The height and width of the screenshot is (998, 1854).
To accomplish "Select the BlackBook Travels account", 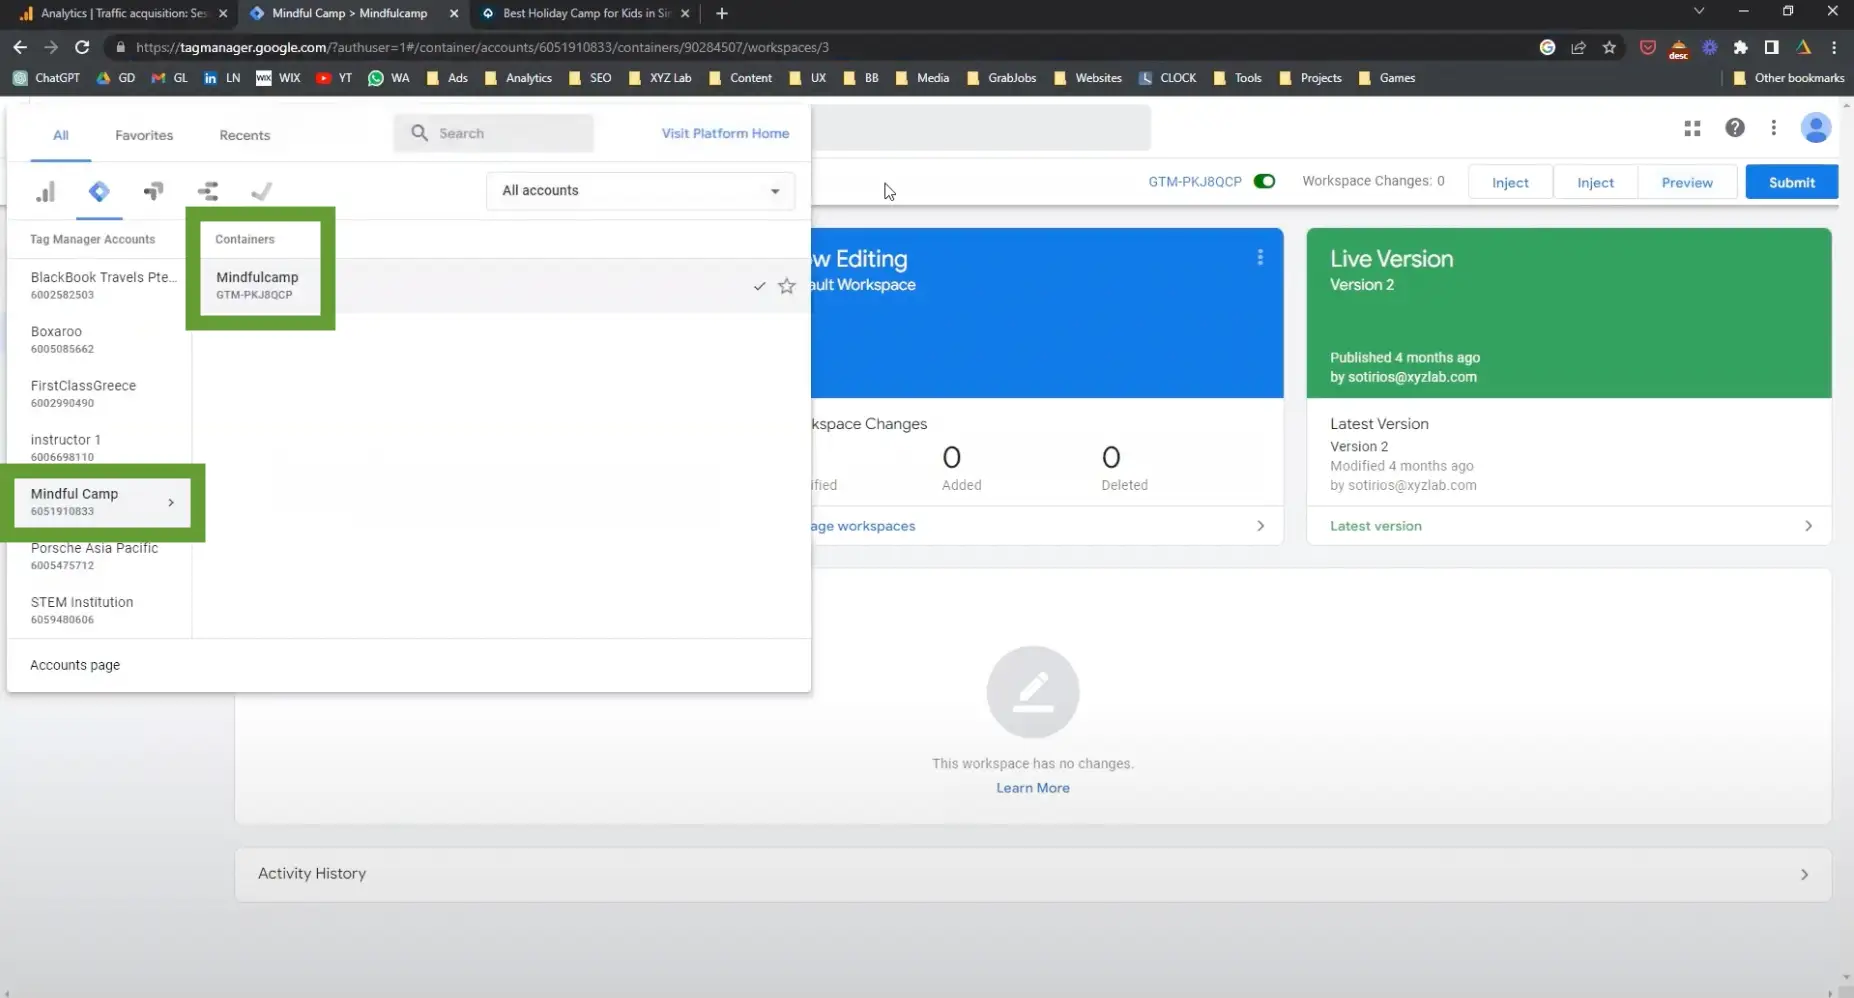I will 103,285.
